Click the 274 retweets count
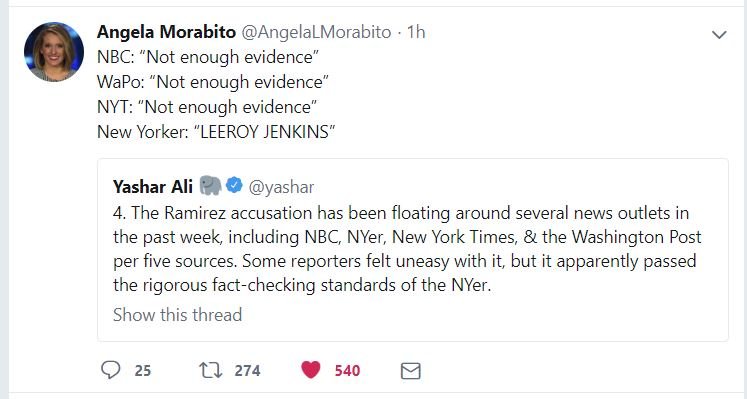Image resolution: width=747 pixels, height=399 pixels. tap(247, 370)
